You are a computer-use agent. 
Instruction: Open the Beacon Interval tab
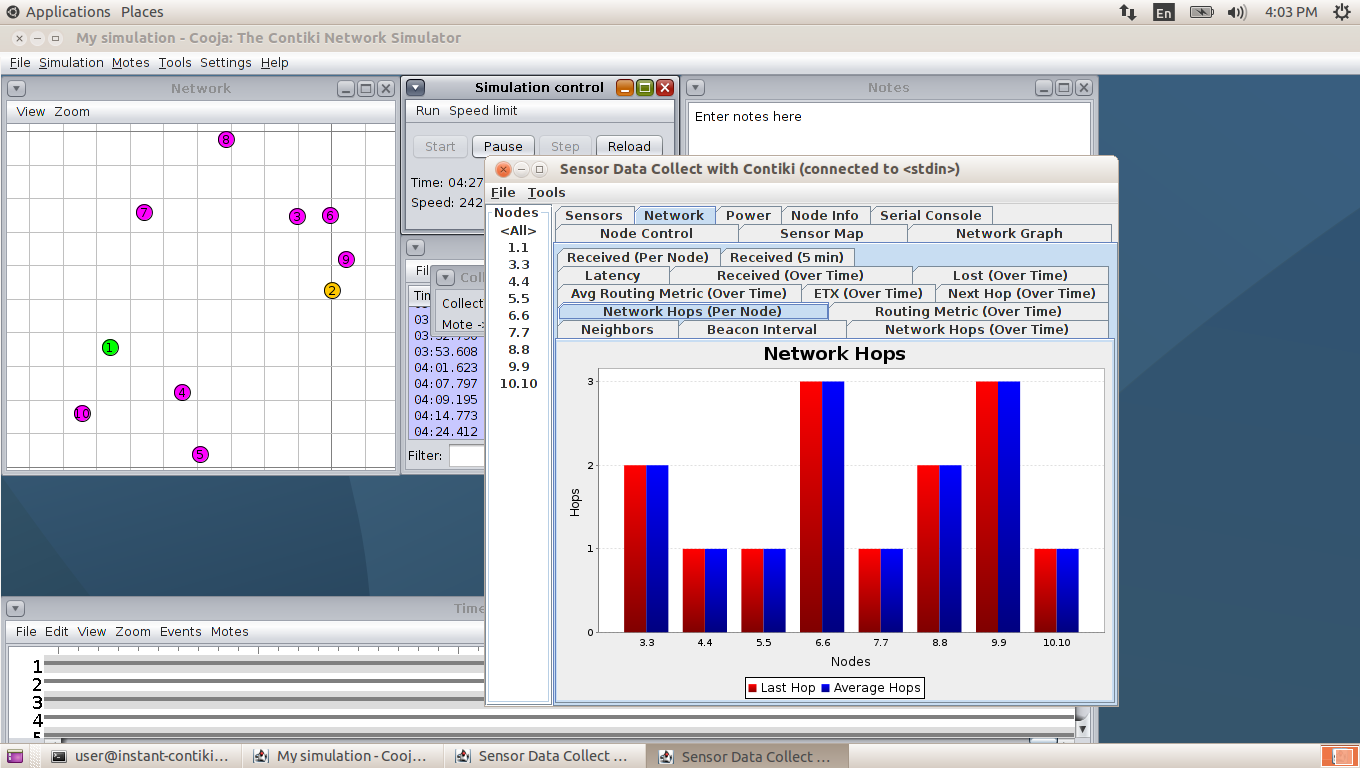click(762, 329)
